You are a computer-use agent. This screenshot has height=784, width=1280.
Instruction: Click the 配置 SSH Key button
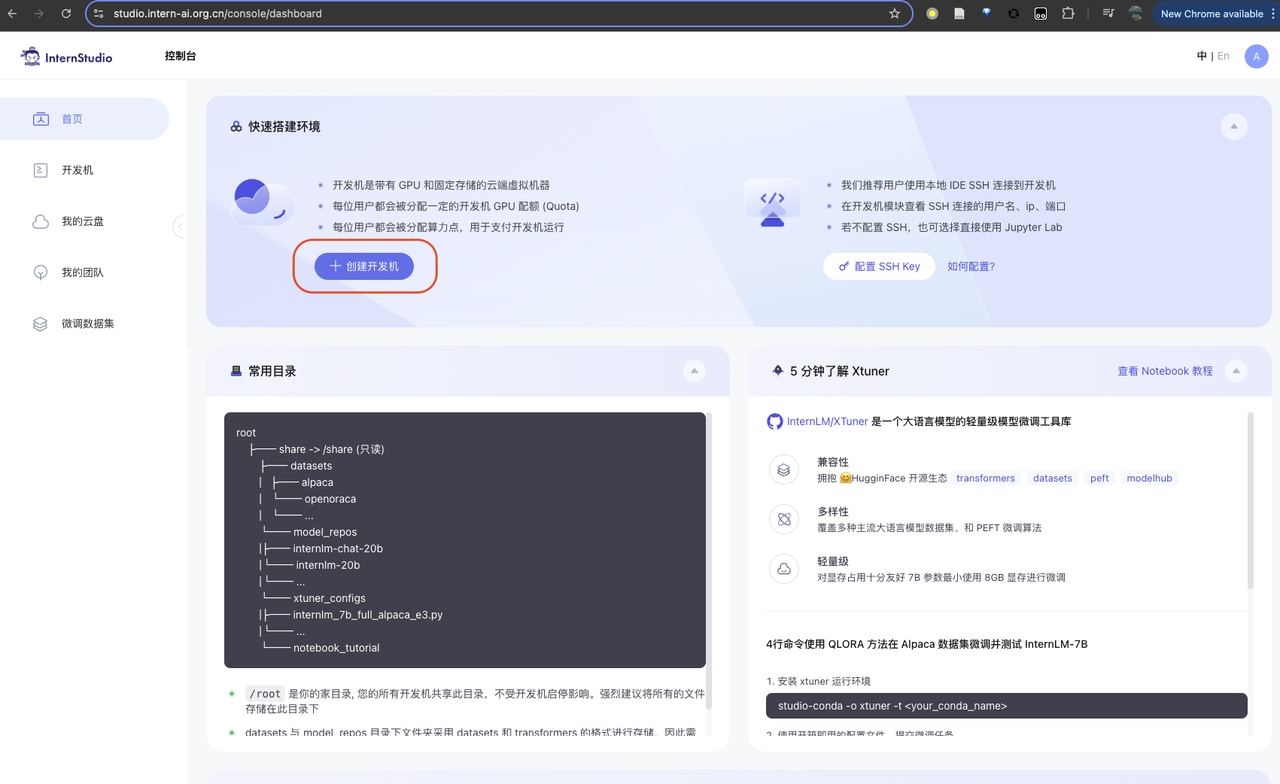point(879,266)
